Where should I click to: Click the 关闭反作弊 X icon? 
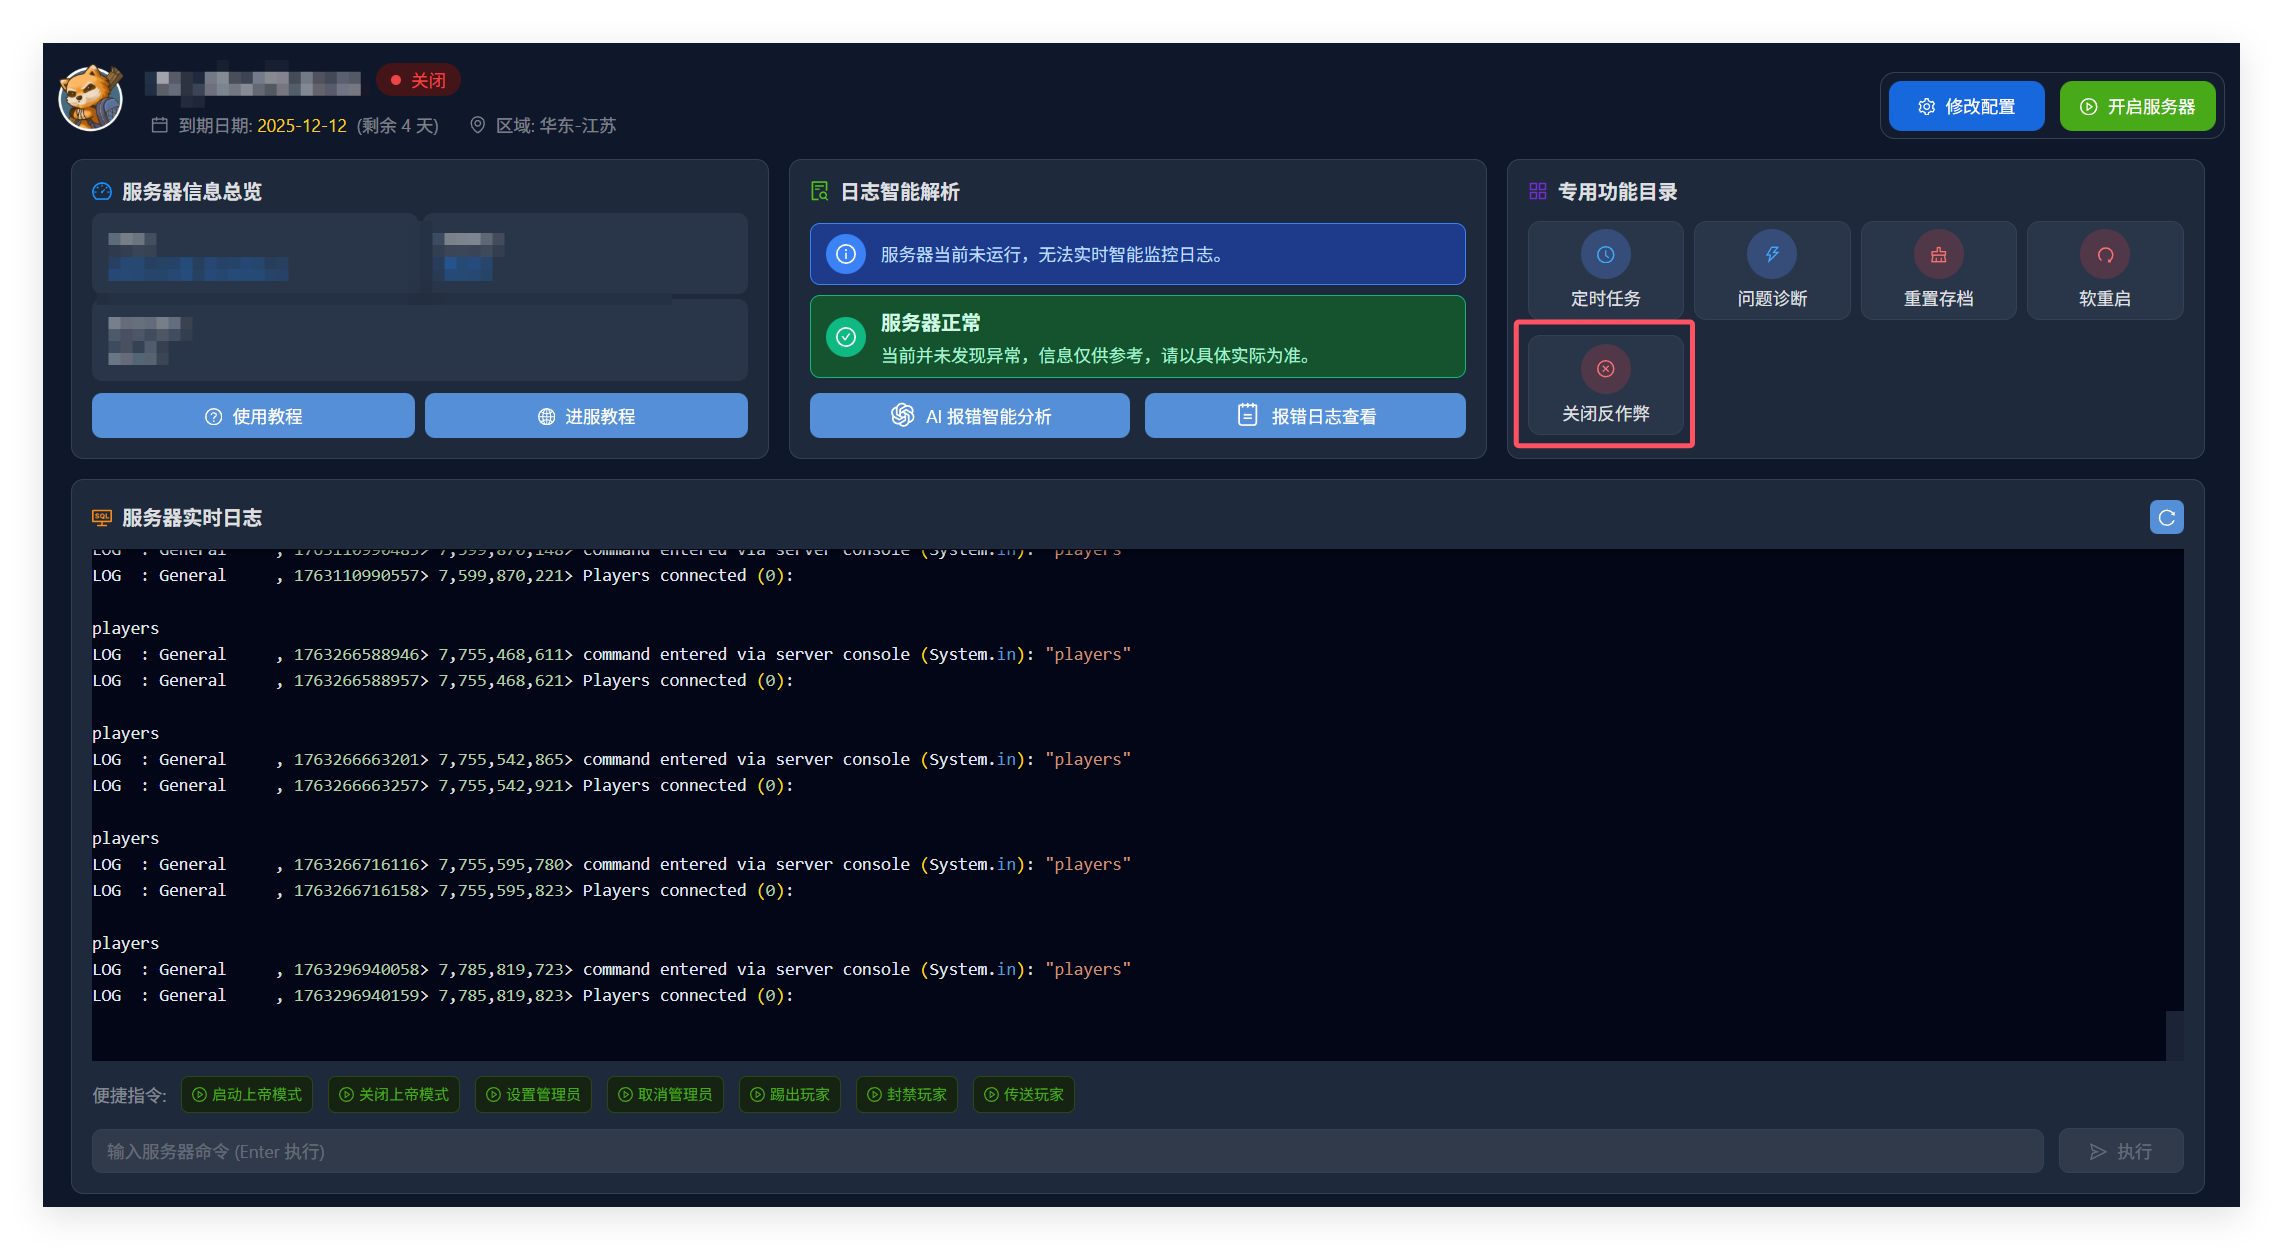(1605, 369)
